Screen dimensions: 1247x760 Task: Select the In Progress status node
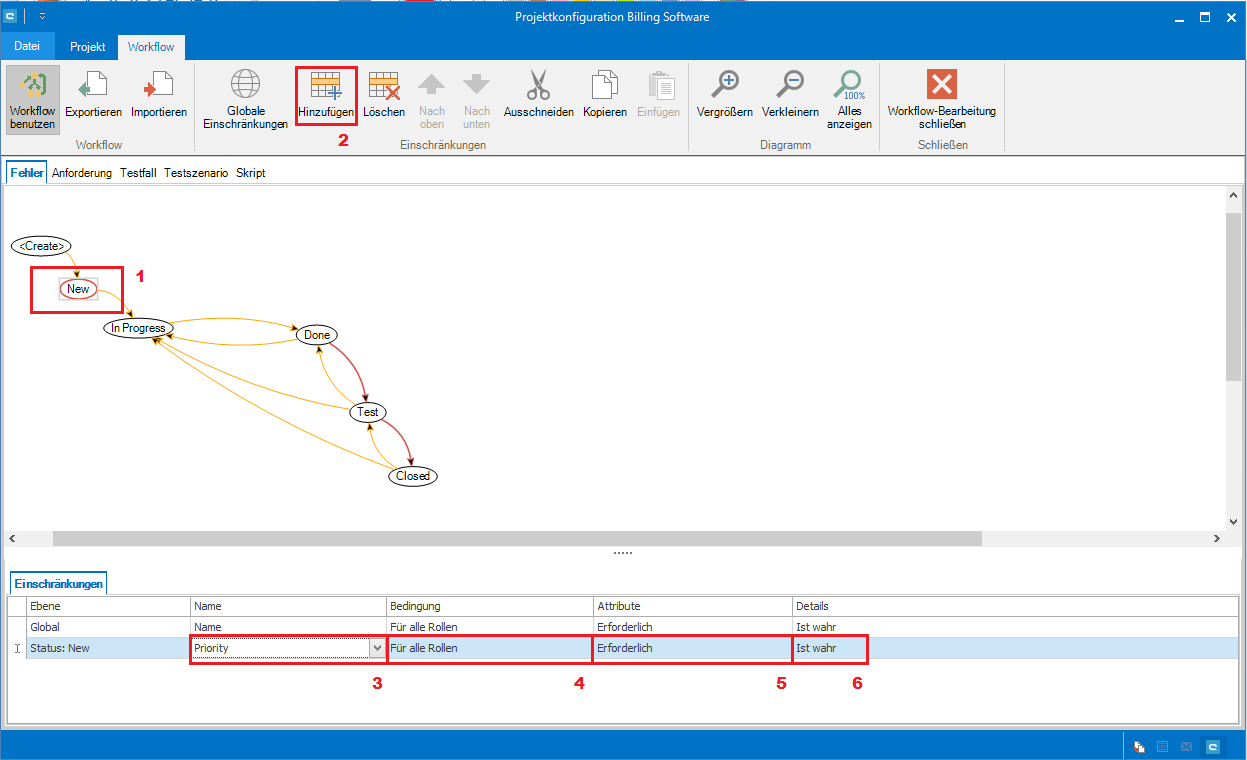pos(138,328)
